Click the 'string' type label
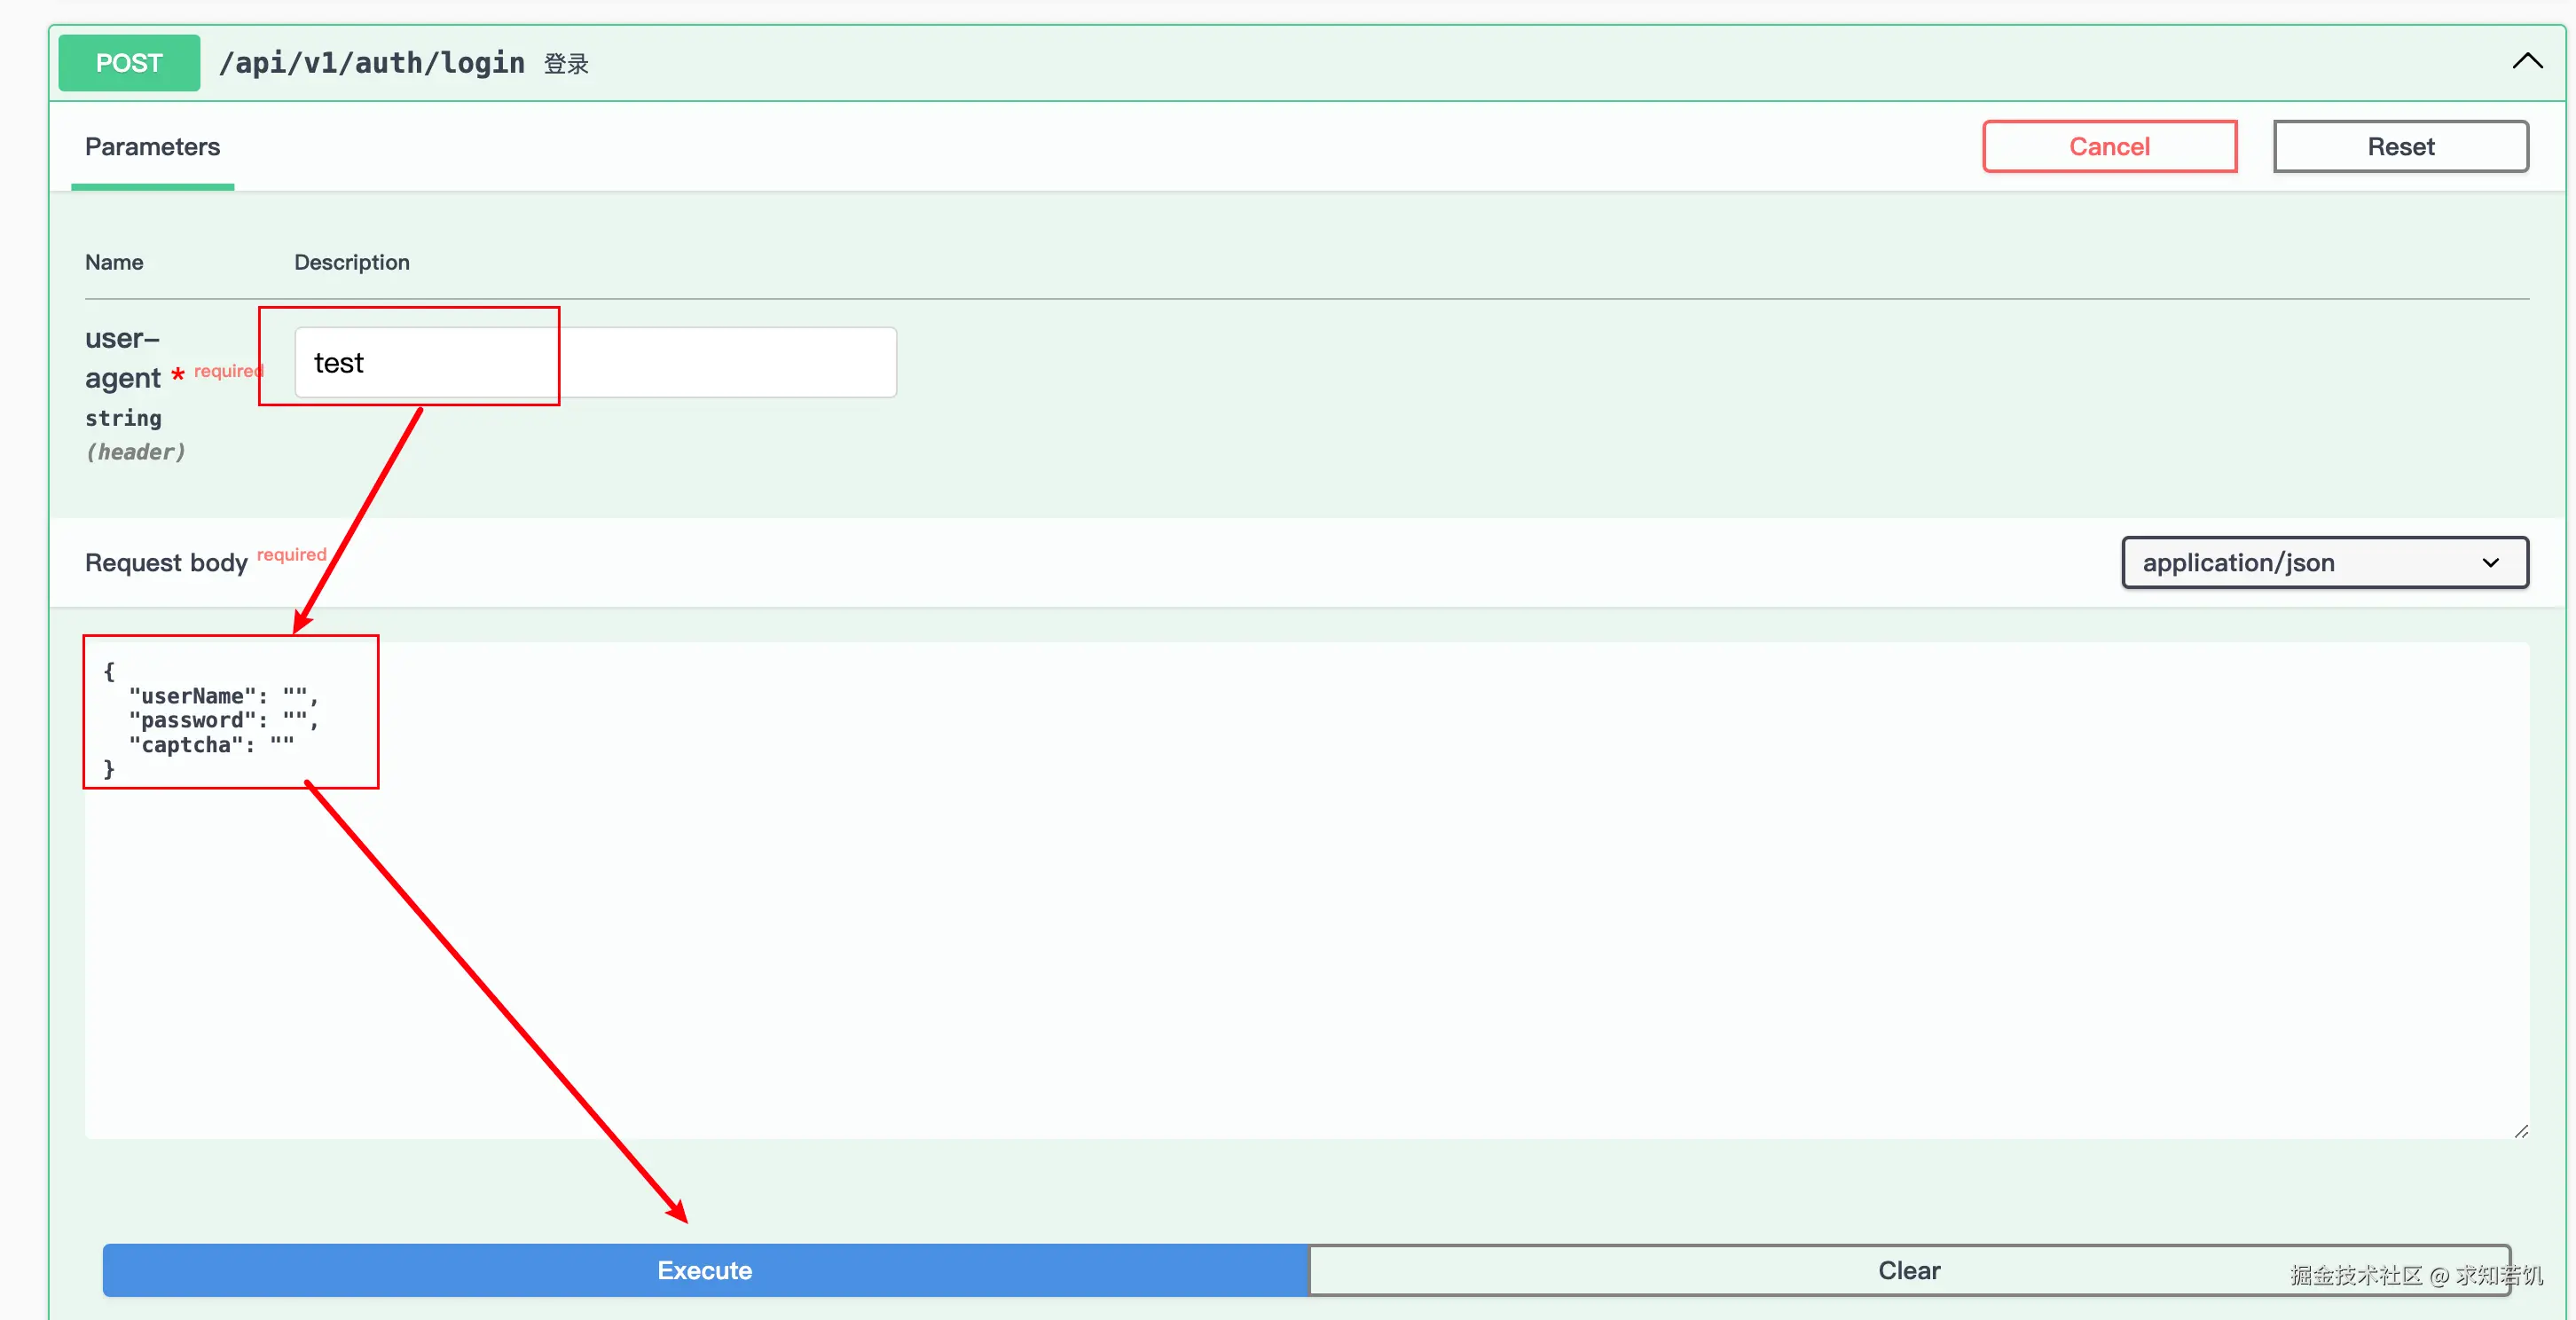The image size is (2576, 1320). 123,418
